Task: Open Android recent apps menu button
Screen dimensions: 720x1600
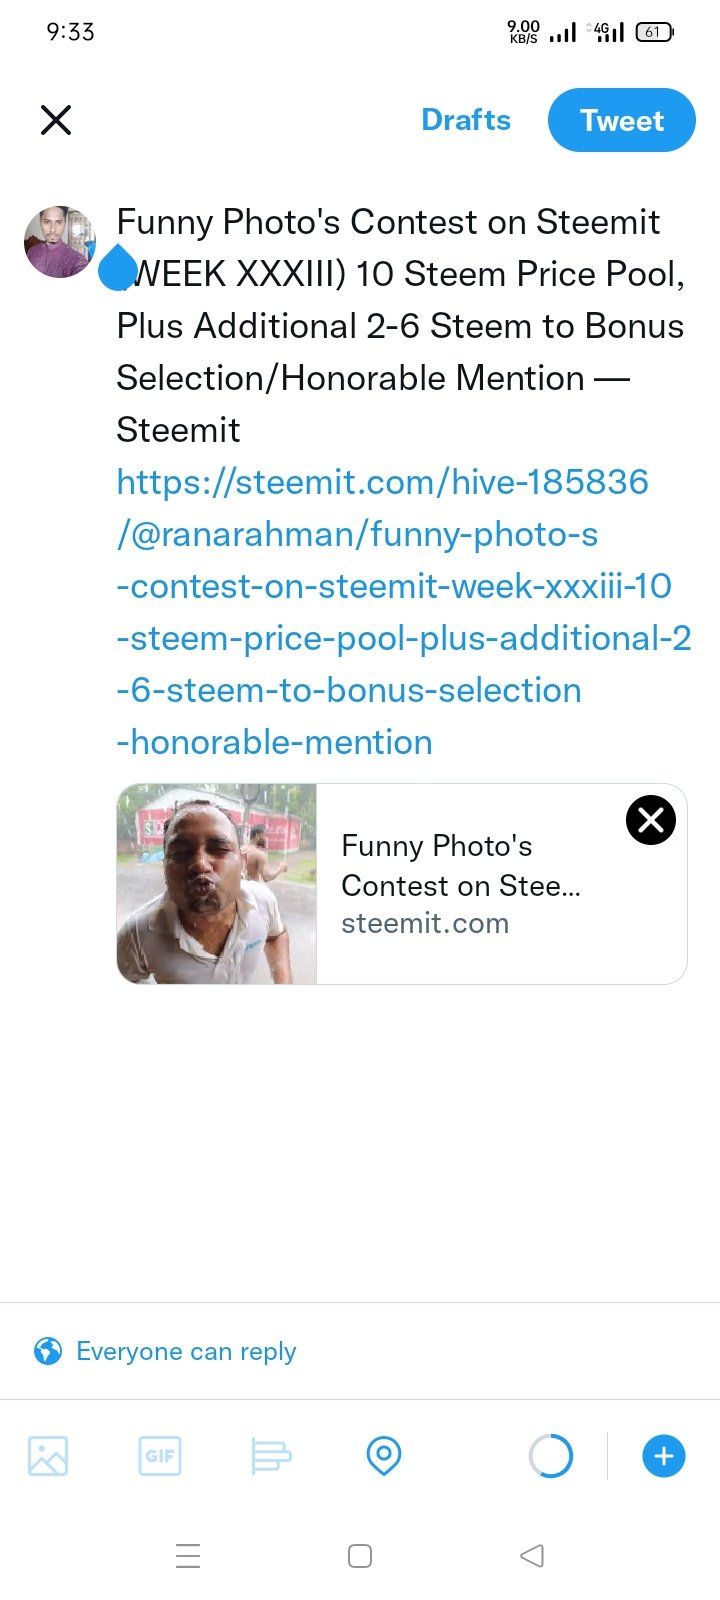Action: [188, 1556]
